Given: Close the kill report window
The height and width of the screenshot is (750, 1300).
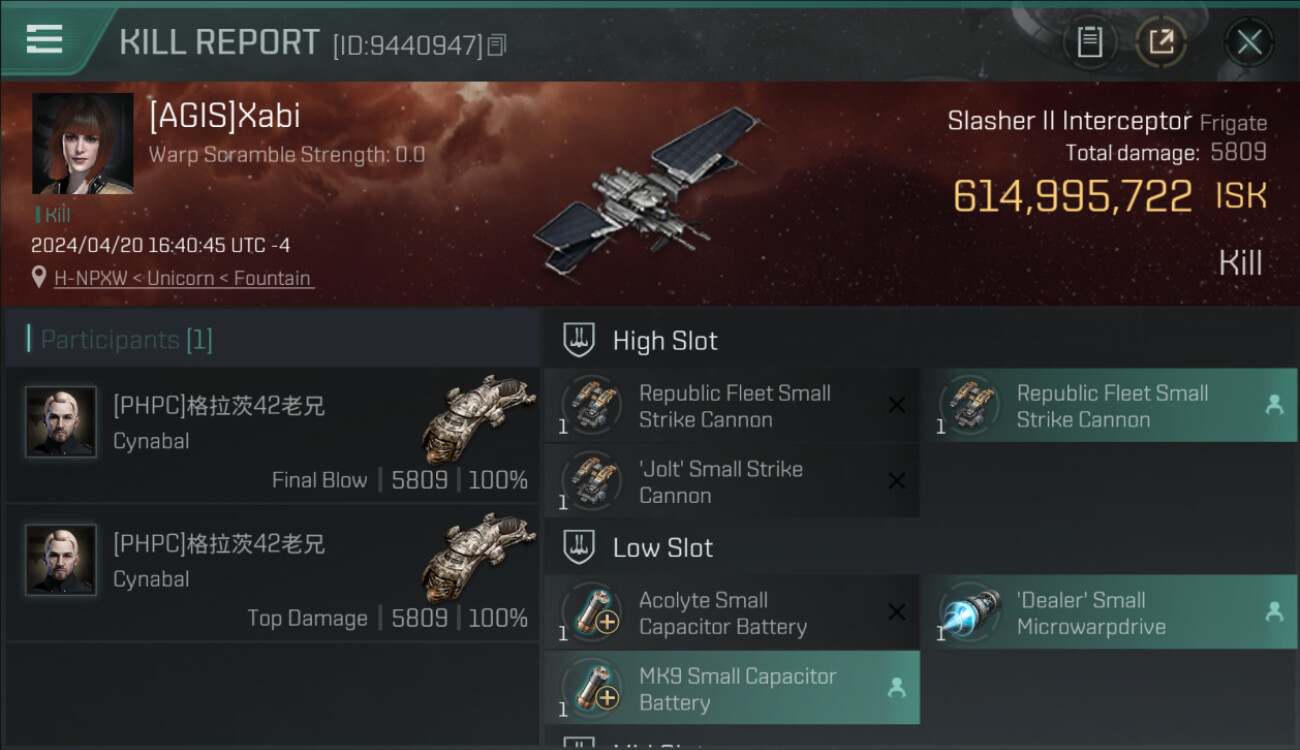Looking at the screenshot, I should pos(1248,42).
